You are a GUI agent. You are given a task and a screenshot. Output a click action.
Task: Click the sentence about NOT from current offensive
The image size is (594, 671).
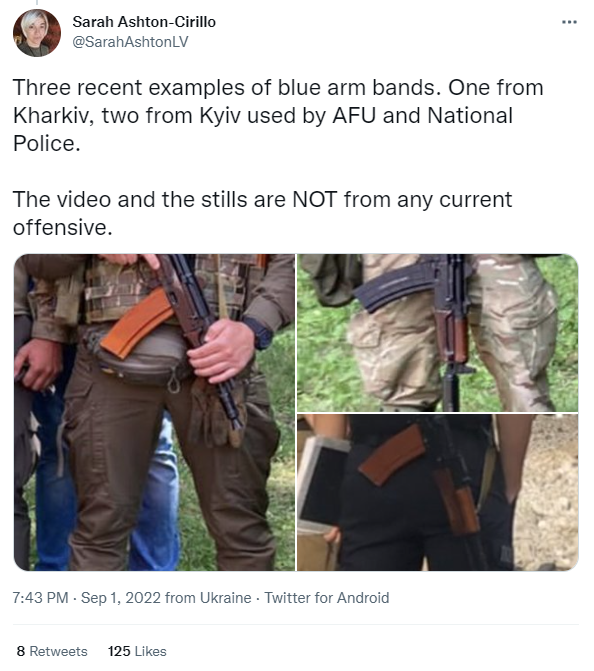tap(262, 213)
